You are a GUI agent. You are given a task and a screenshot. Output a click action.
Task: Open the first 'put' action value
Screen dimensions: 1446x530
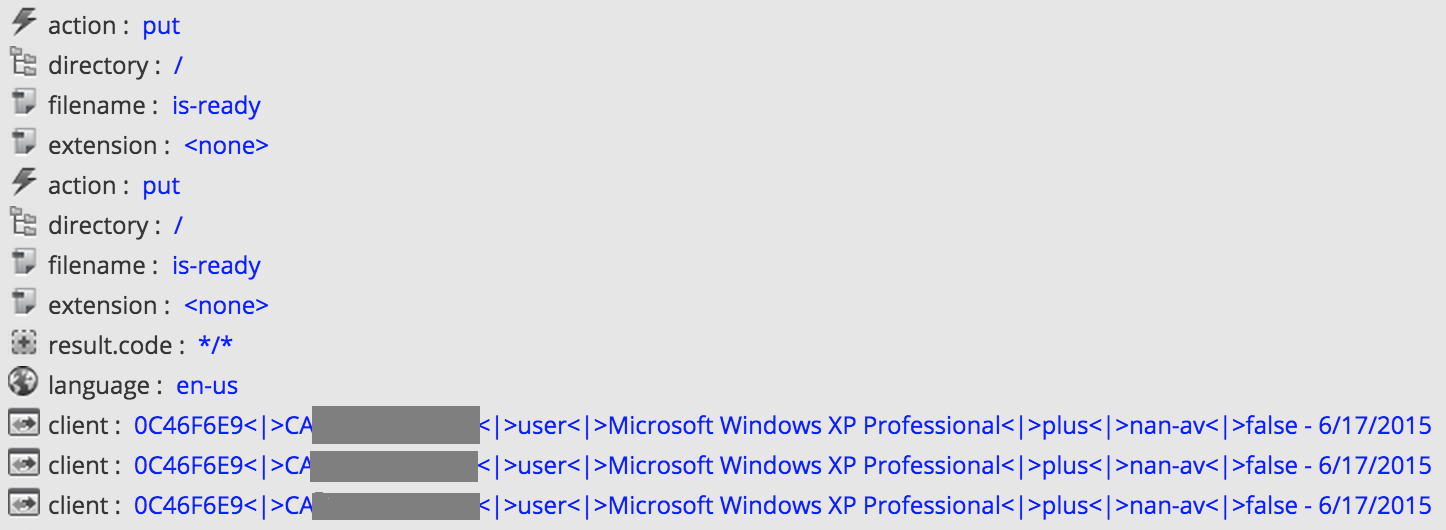161,26
